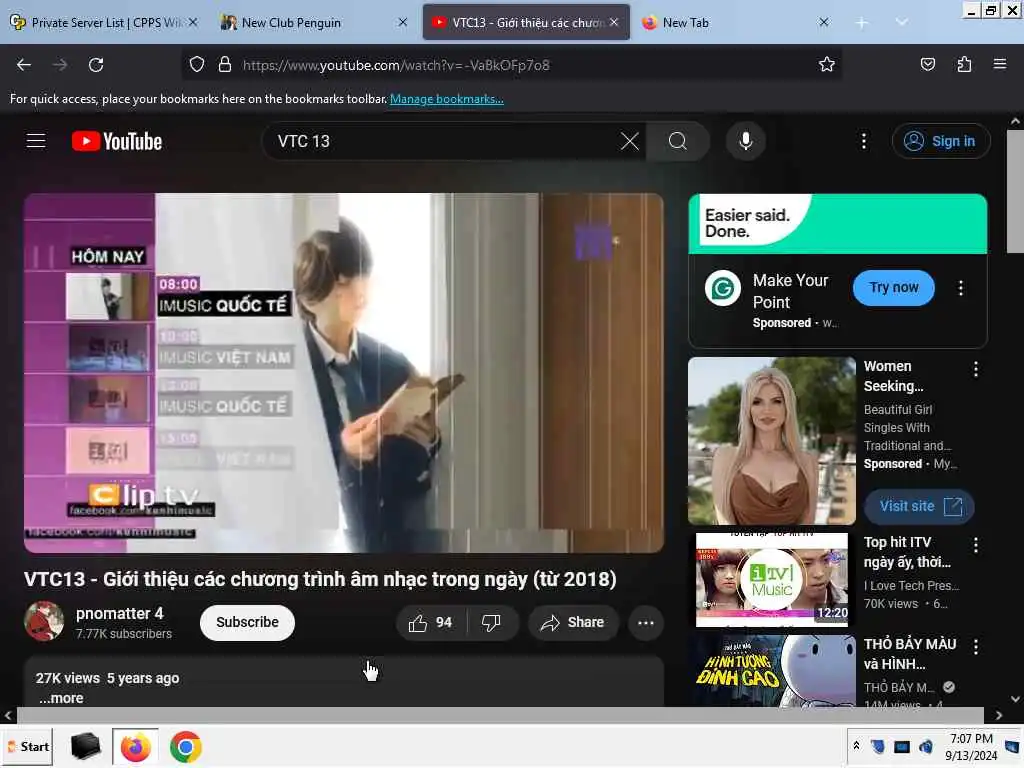This screenshot has width=1024, height=768.
Task: Click the pnomatter 4 channel name
Action: (120, 614)
